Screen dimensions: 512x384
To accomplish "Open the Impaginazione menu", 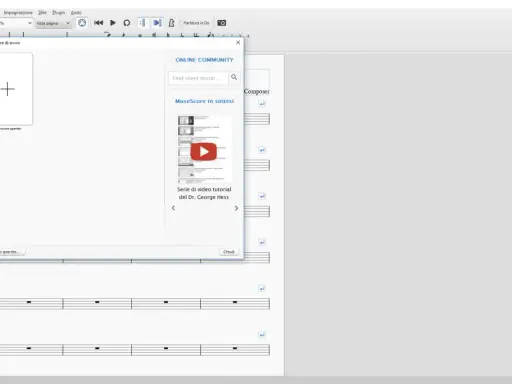I will pos(18,13).
